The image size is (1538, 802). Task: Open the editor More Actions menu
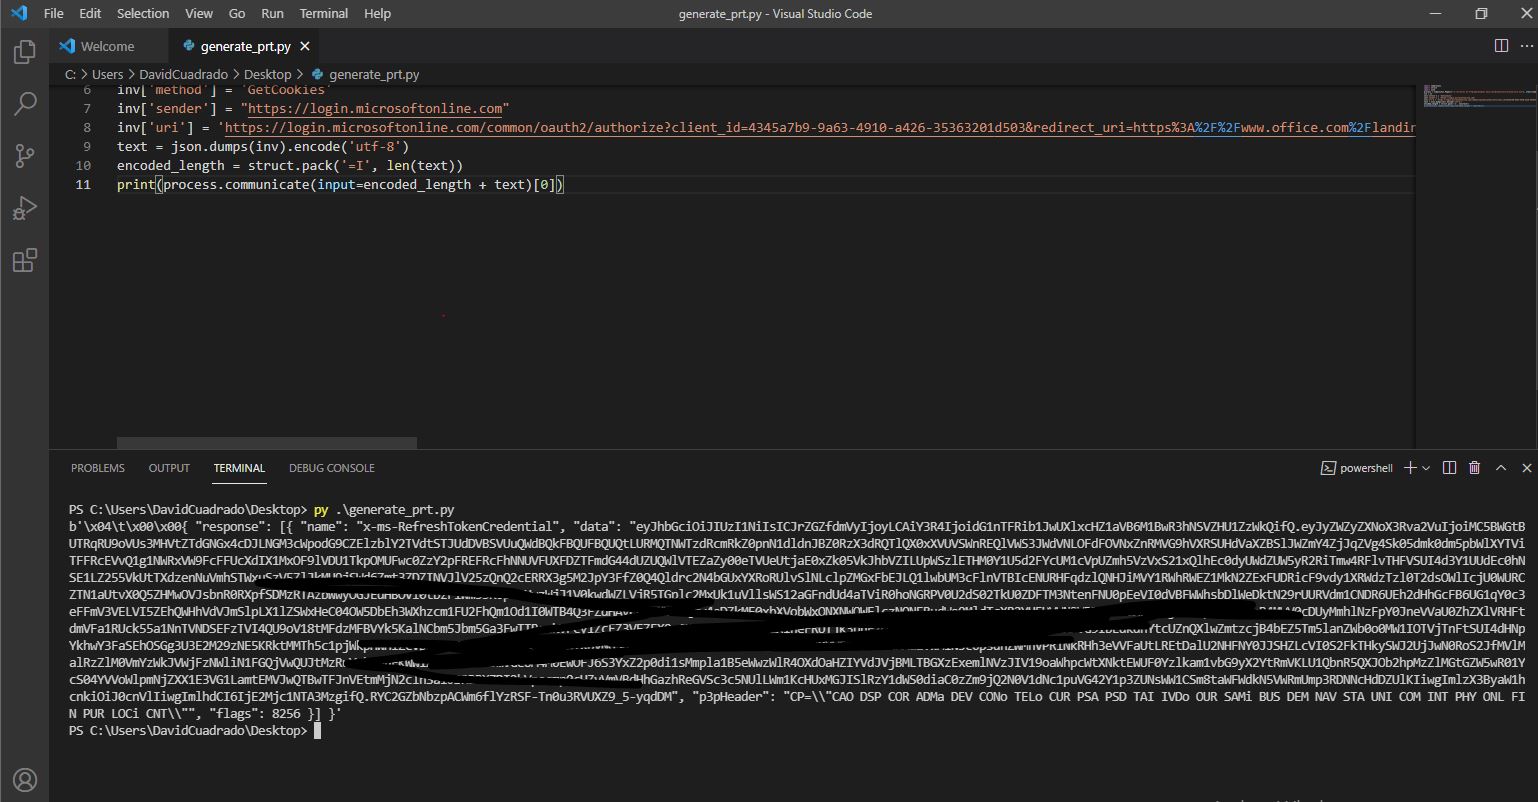point(1527,46)
